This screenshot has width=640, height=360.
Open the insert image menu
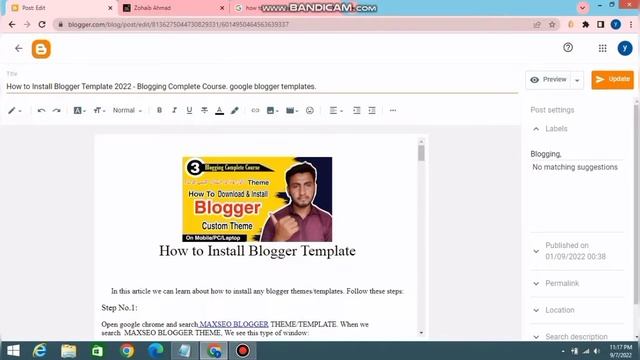pyautogui.click(x=272, y=111)
